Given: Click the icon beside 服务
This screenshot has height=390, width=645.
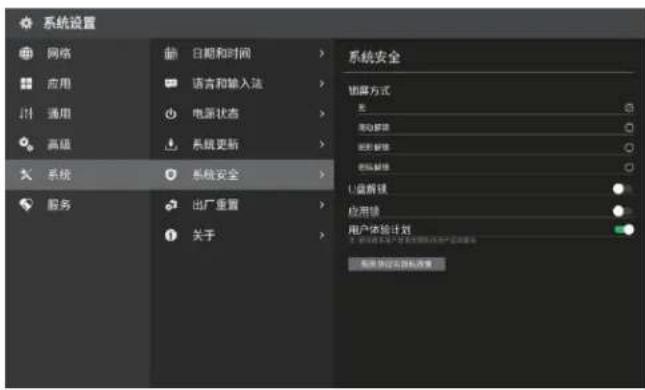Looking at the screenshot, I should pyautogui.click(x=26, y=204).
